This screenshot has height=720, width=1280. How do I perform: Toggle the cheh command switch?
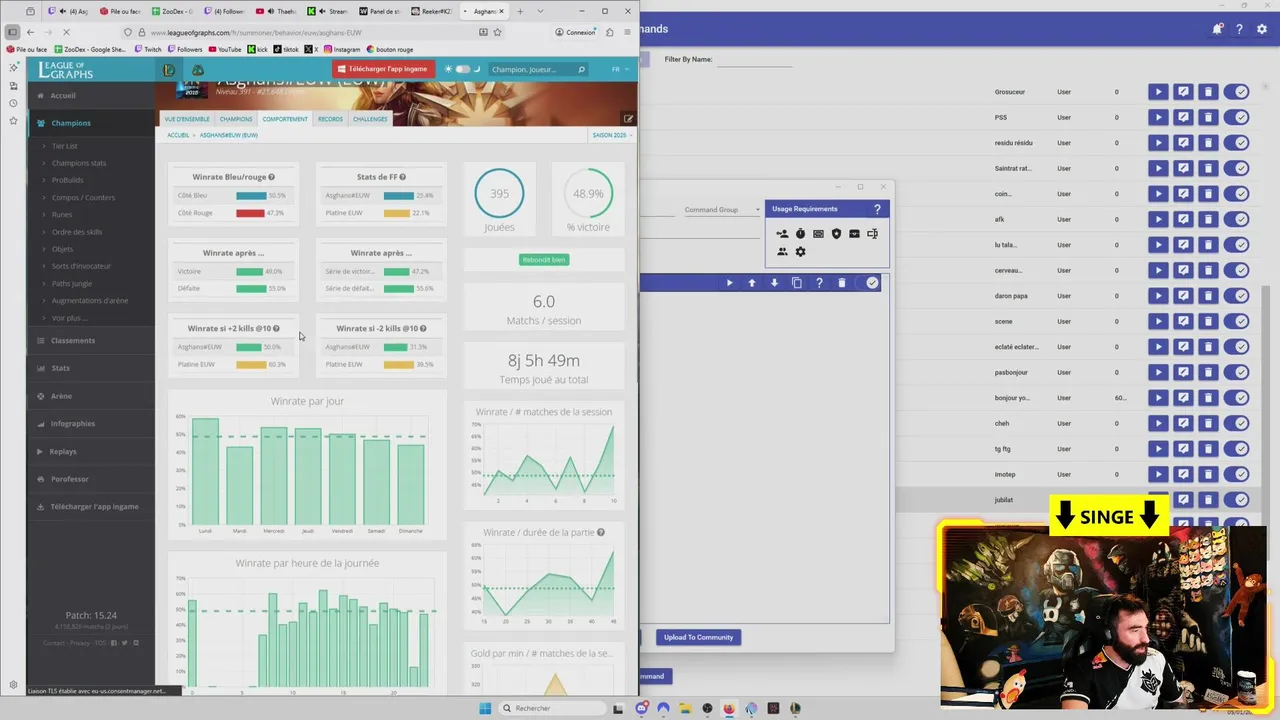point(1237,423)
